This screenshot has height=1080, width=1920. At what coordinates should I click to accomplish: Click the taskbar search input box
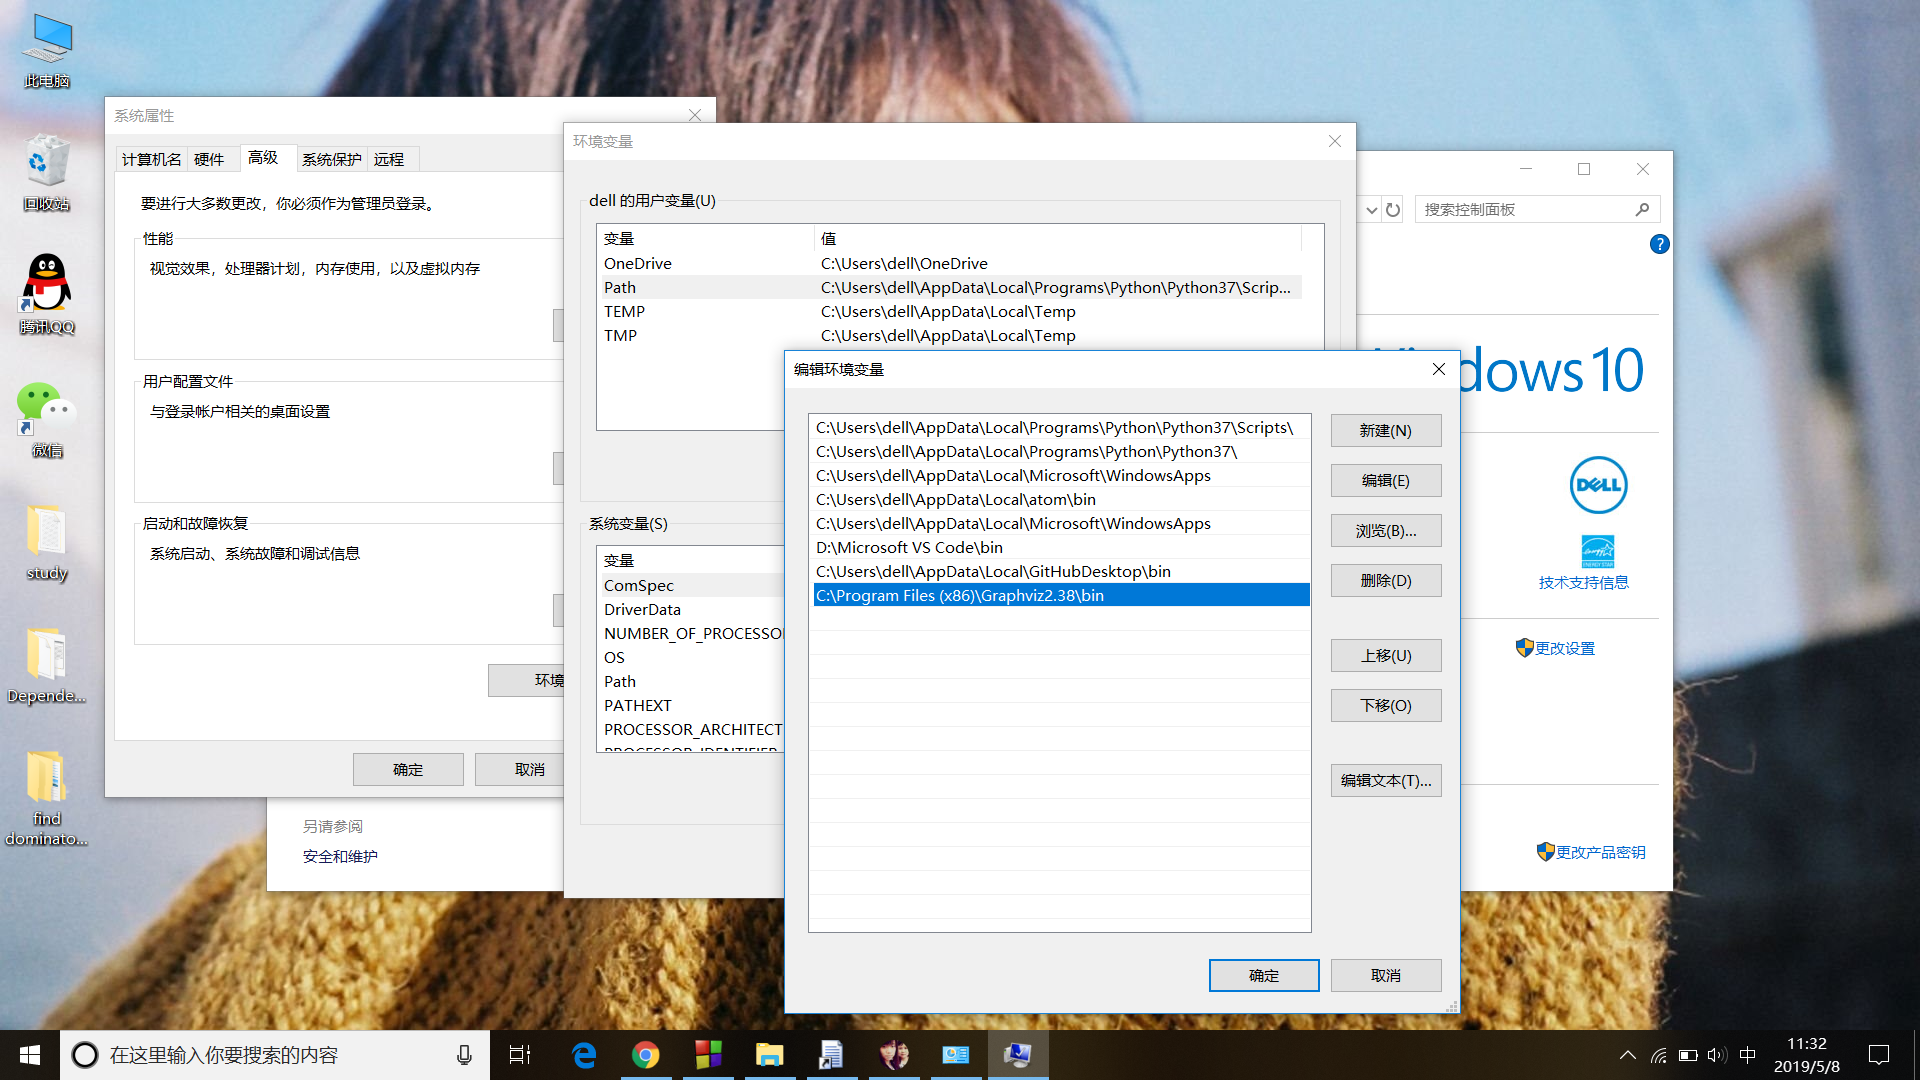275,1055
